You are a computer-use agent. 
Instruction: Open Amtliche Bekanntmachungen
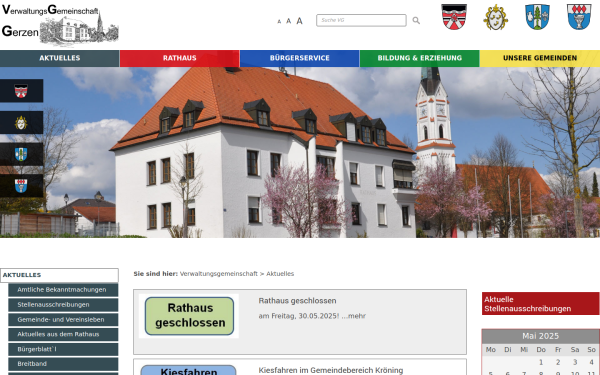pos(63,290)
